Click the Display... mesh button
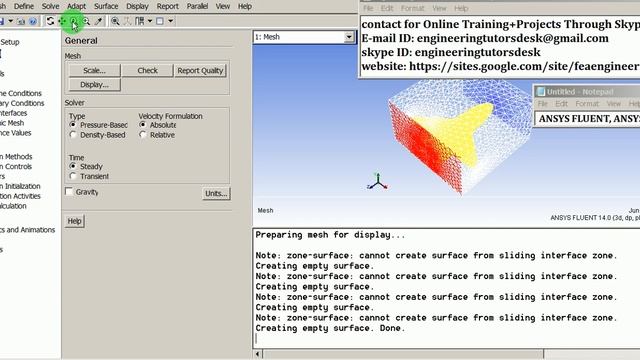 click(94, 84)
